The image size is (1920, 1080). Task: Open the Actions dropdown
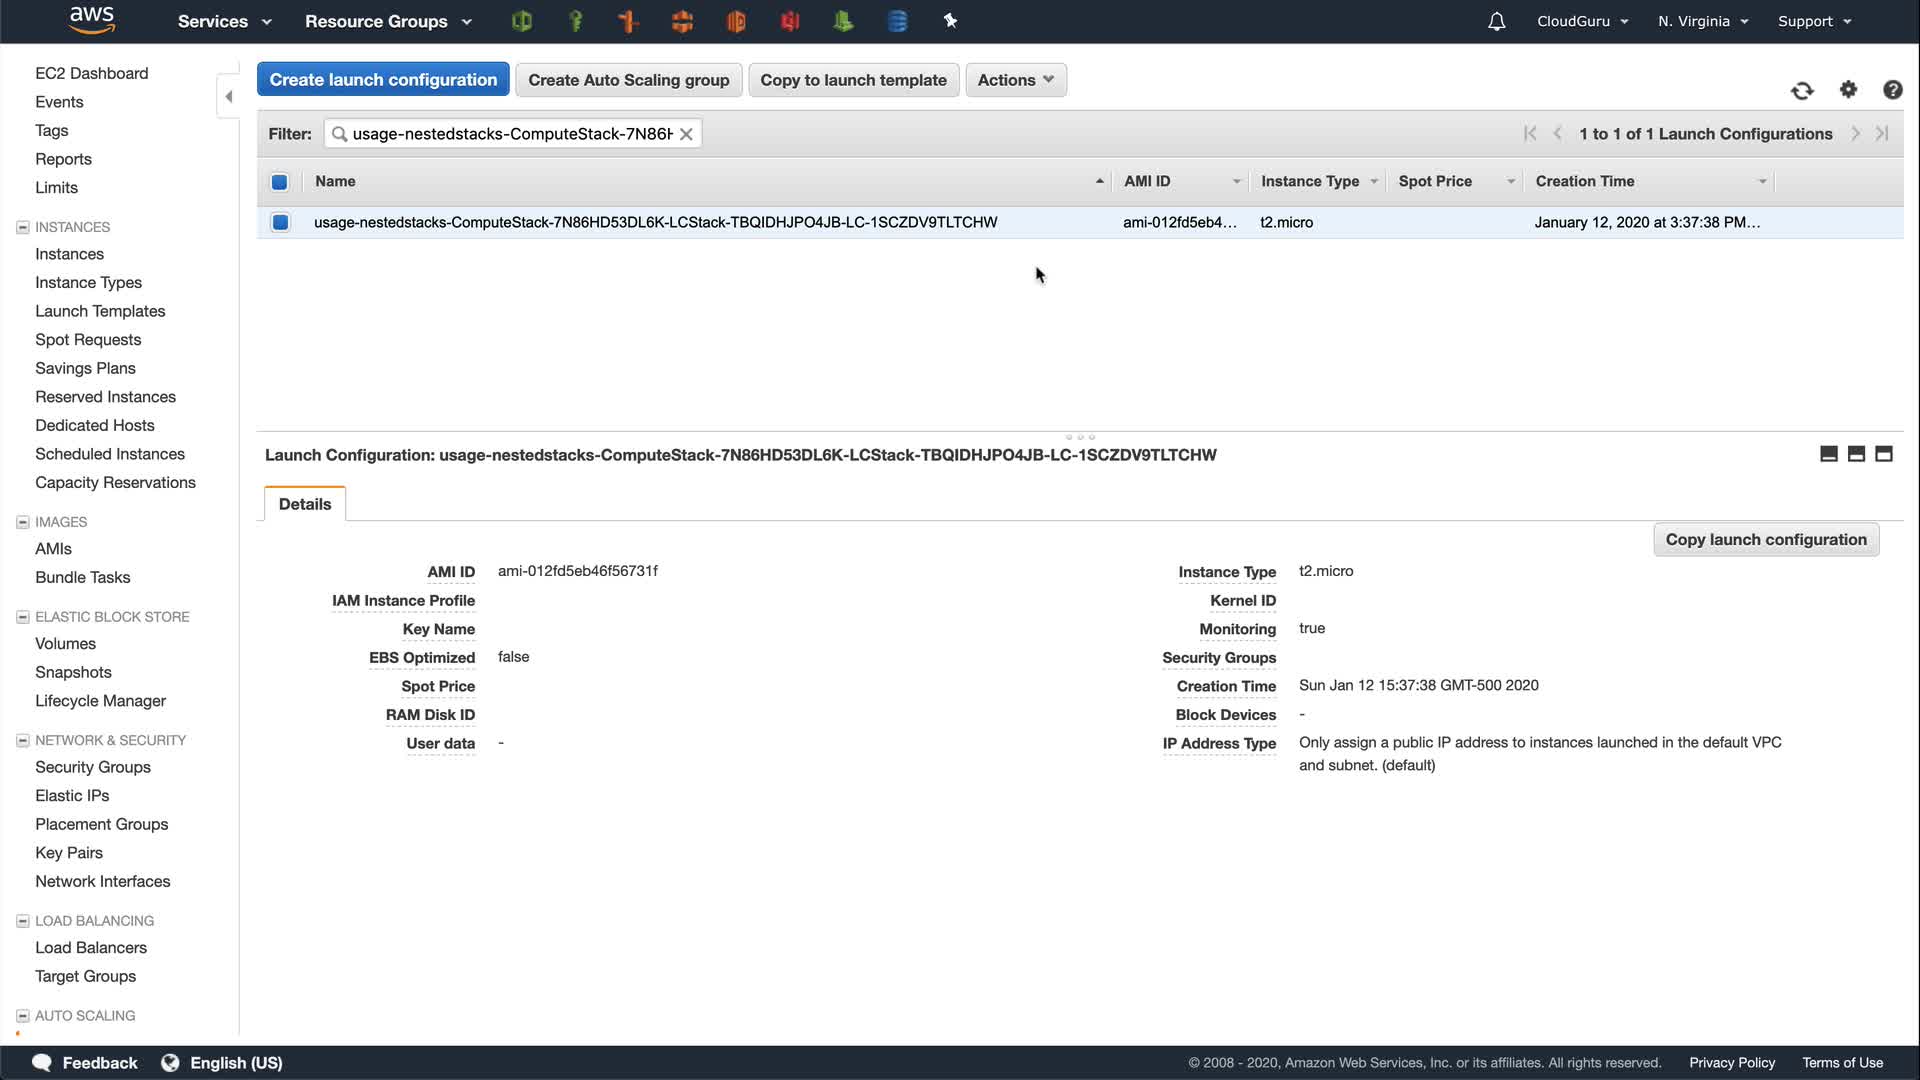[1015, 80]
